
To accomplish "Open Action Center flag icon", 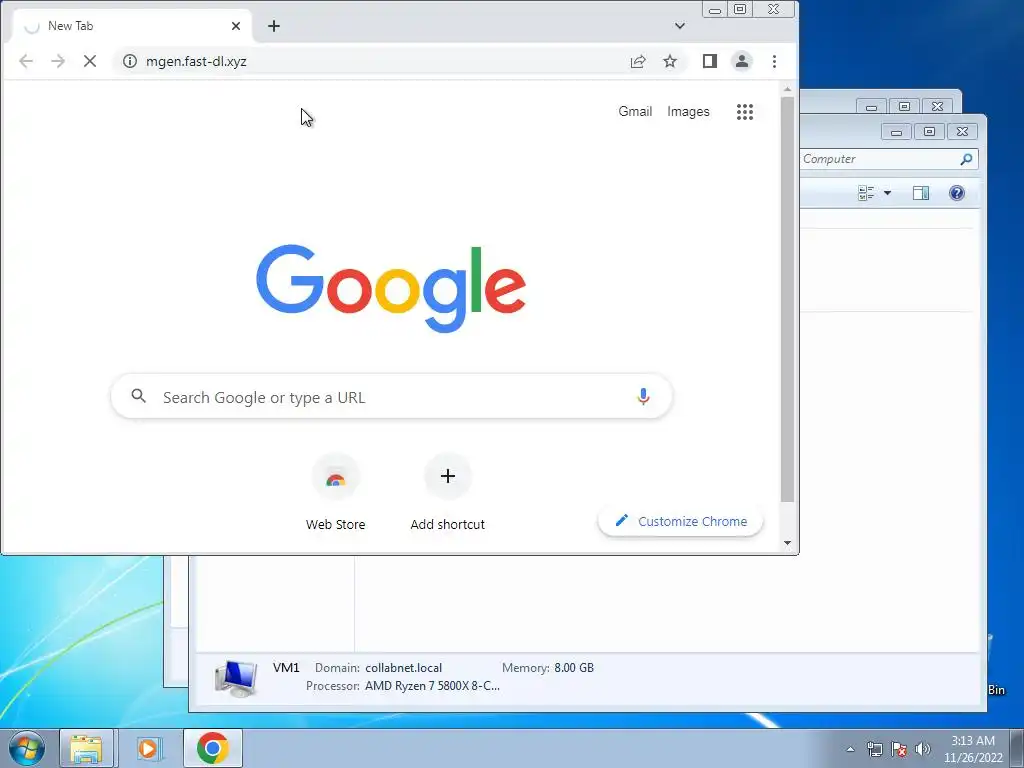I will [899, 749].
